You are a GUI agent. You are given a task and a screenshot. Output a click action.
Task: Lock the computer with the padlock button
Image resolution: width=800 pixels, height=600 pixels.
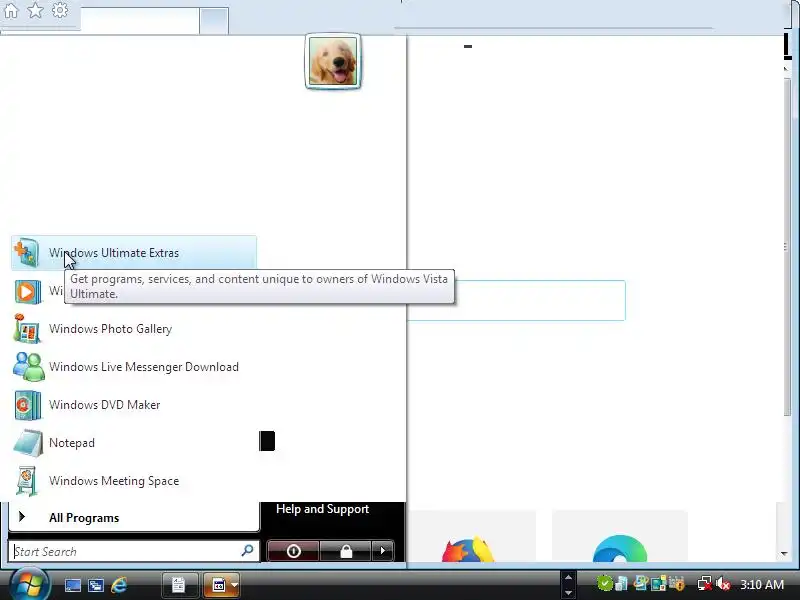[346, 551]
